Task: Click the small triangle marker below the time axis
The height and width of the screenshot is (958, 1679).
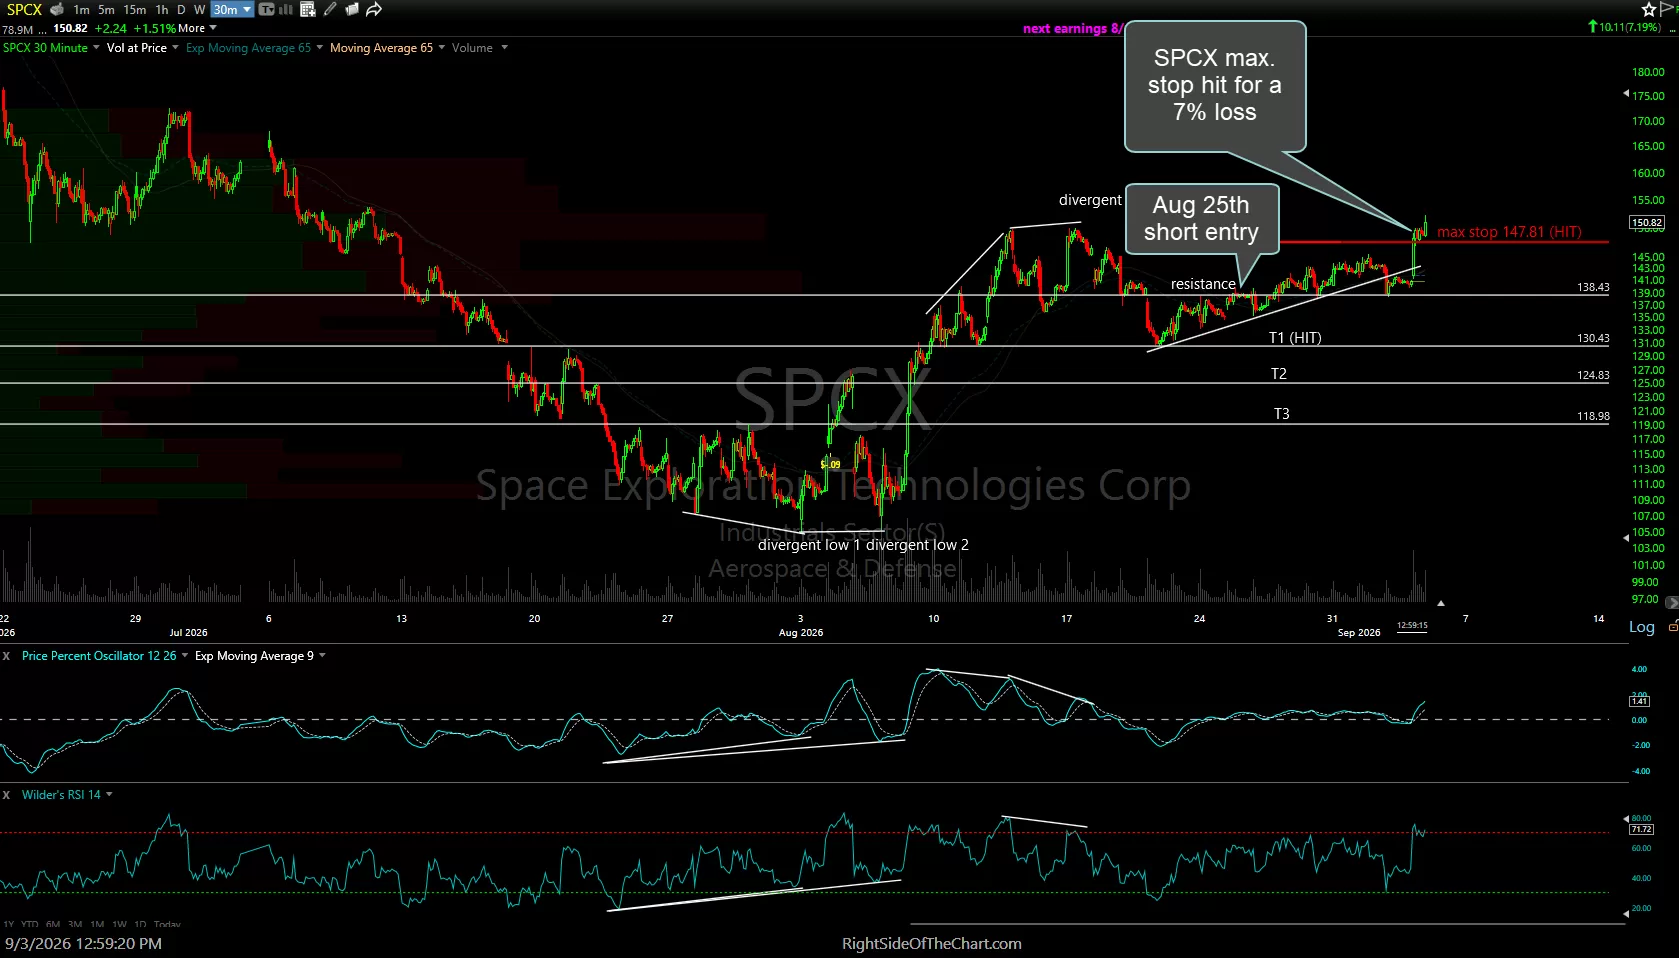Action: tap(1440, 603)
